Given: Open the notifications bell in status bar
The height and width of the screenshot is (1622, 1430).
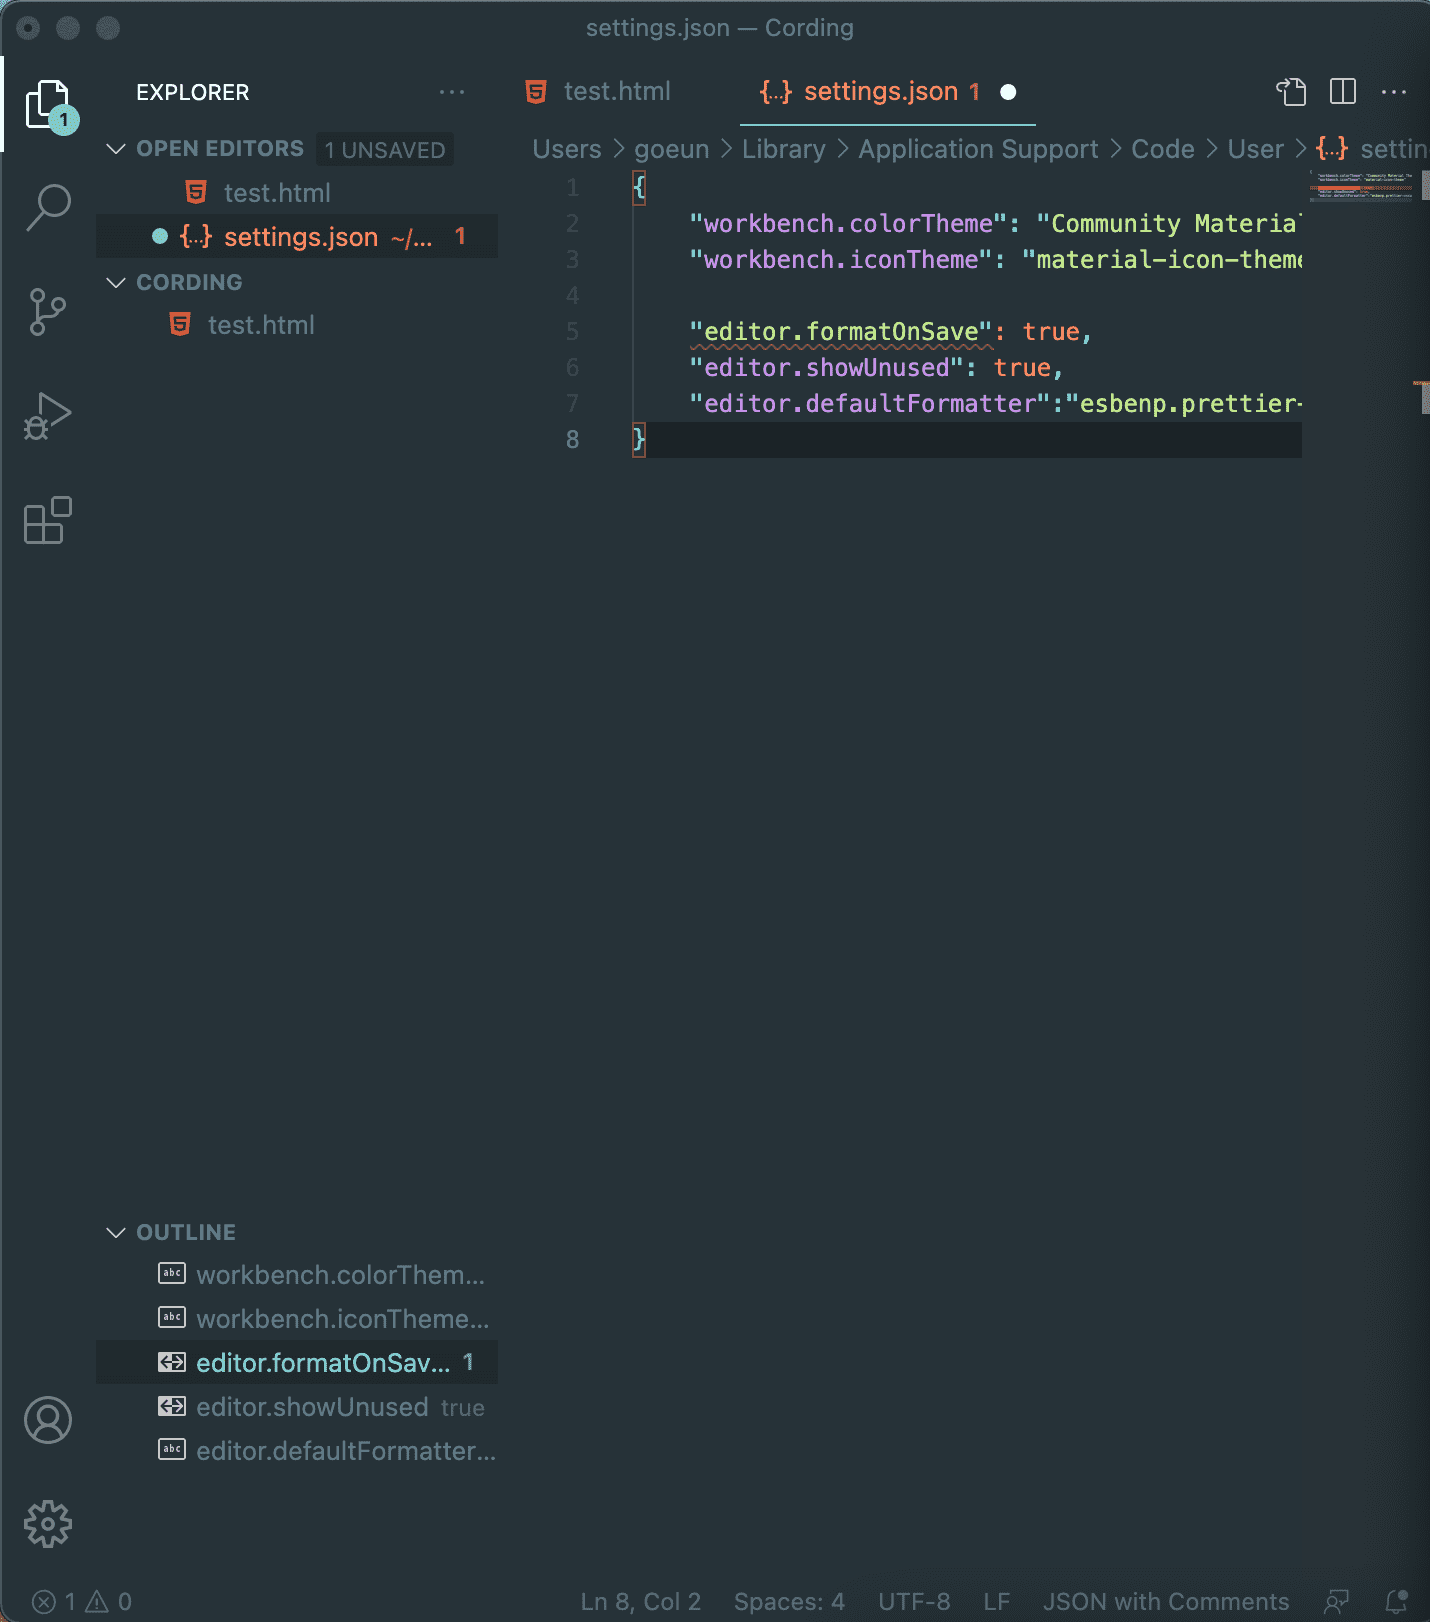Looking at the screenshot, I should tap(1396, 1601).
